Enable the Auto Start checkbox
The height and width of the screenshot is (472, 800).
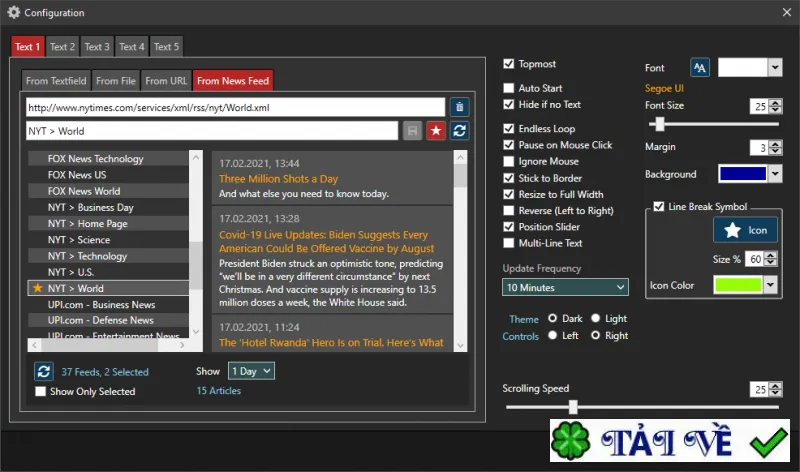(509, 88)
